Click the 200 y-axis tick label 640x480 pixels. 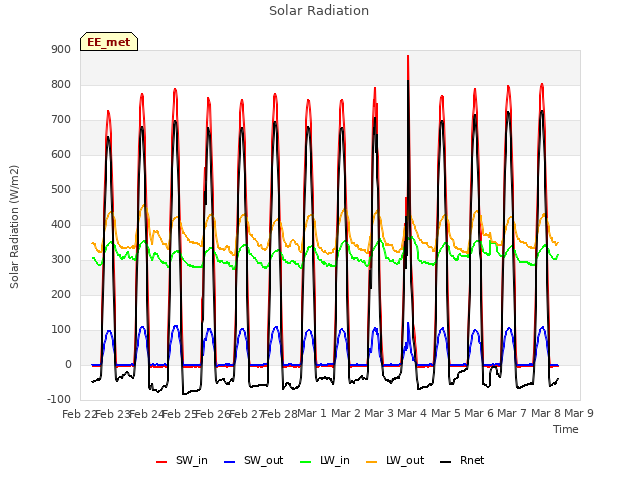pyautogui.click(x=61, y=295)
